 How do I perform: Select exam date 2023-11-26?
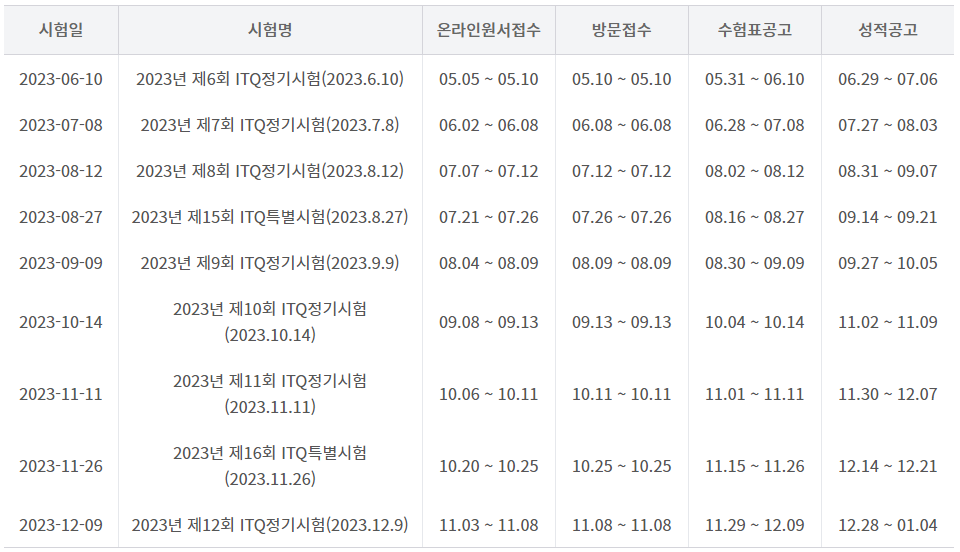(x=61, y=466)
